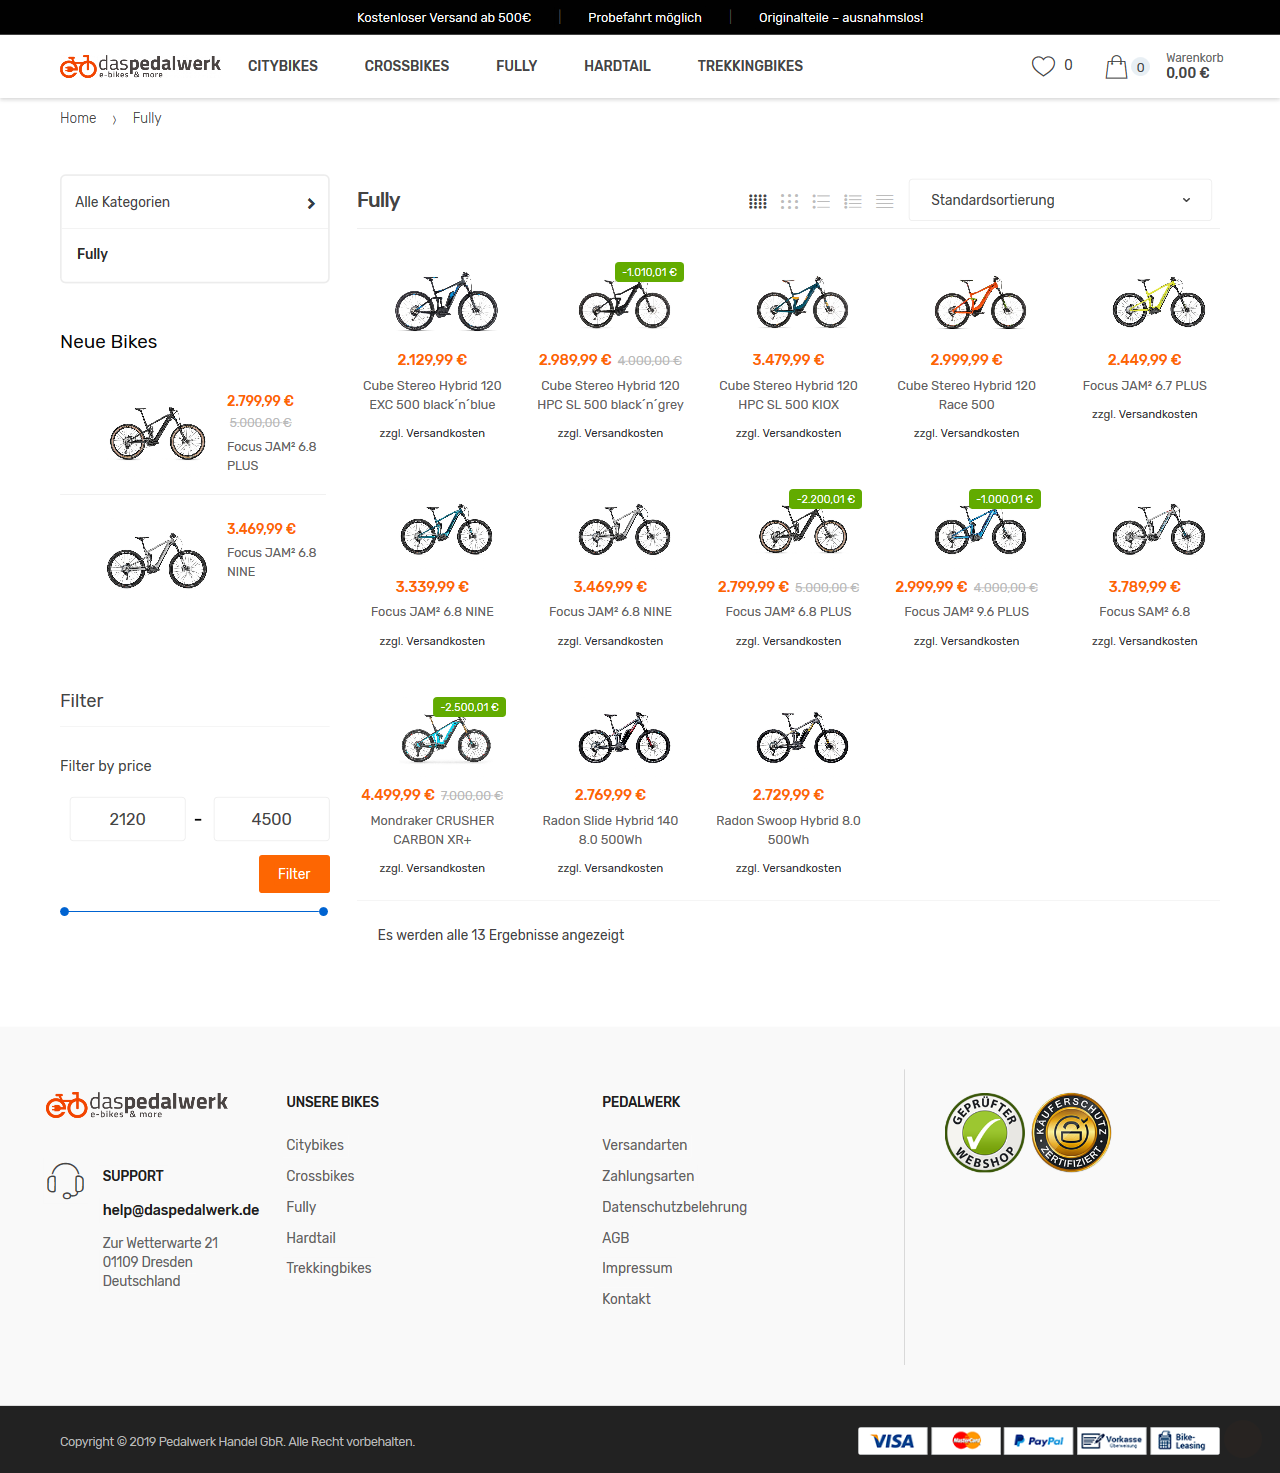Click the daspedalwerk header logo
1280x1473 pixels.
pos(140,66)
